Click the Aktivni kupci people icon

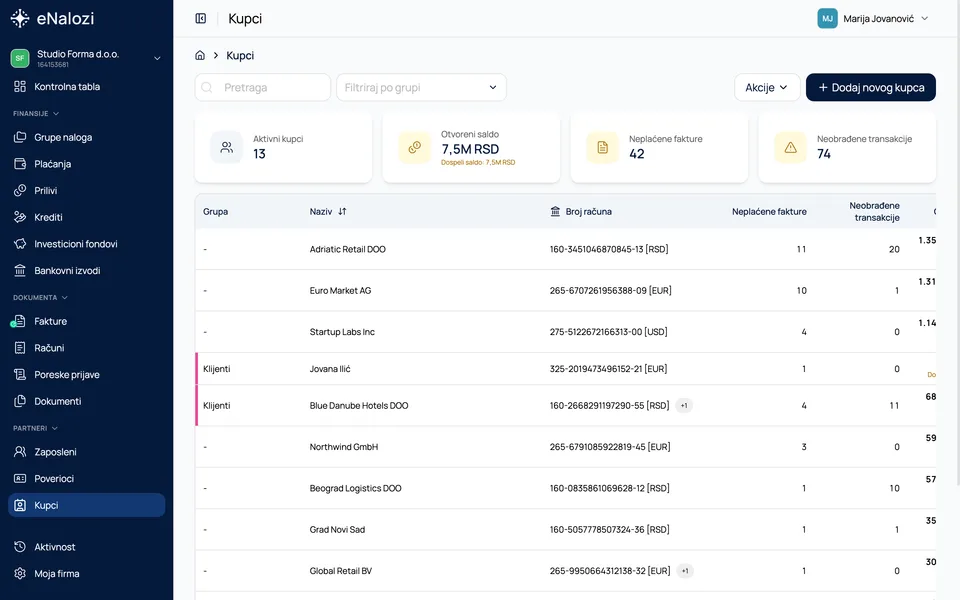(x=227, y=148)
